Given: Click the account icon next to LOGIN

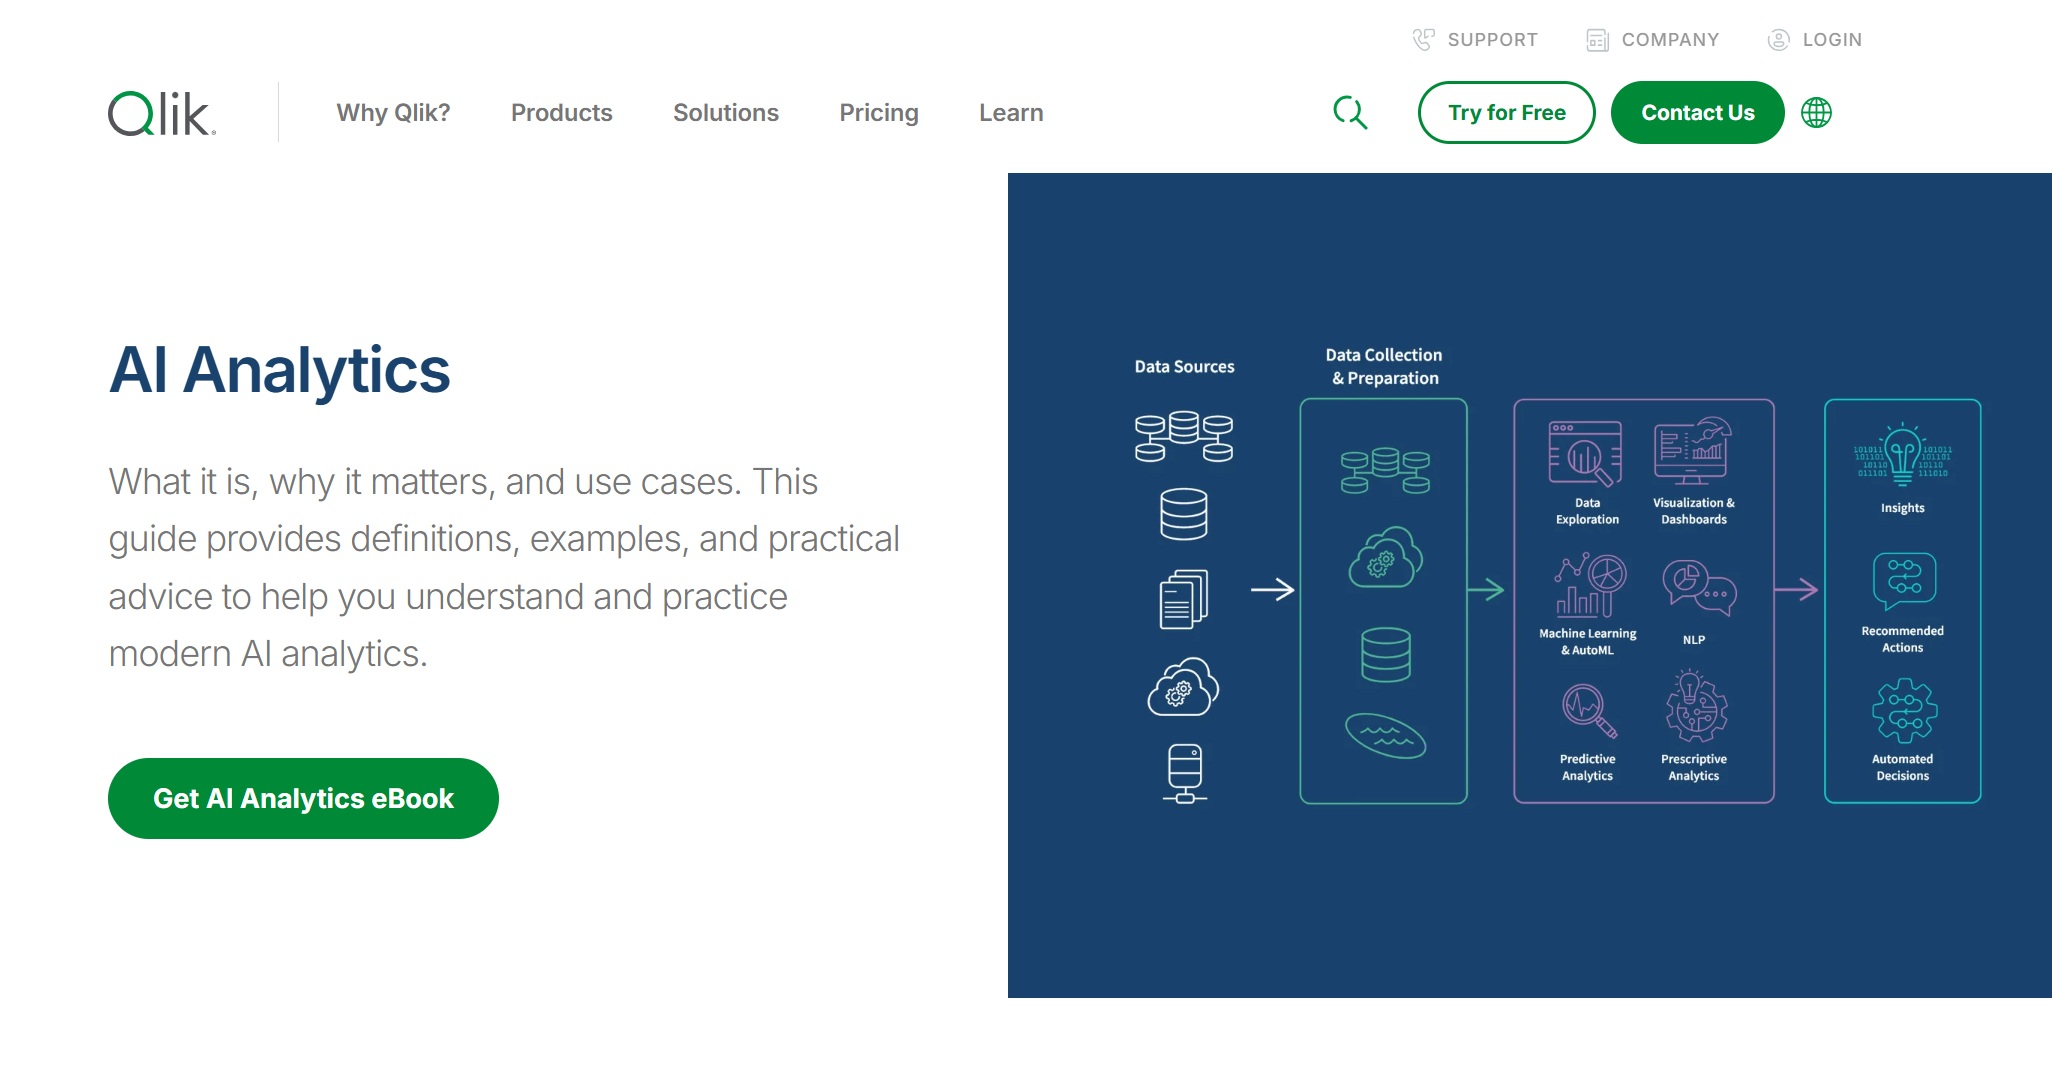Looking at the screenshot, I should pyautogui.click(x=1778, y=39).
